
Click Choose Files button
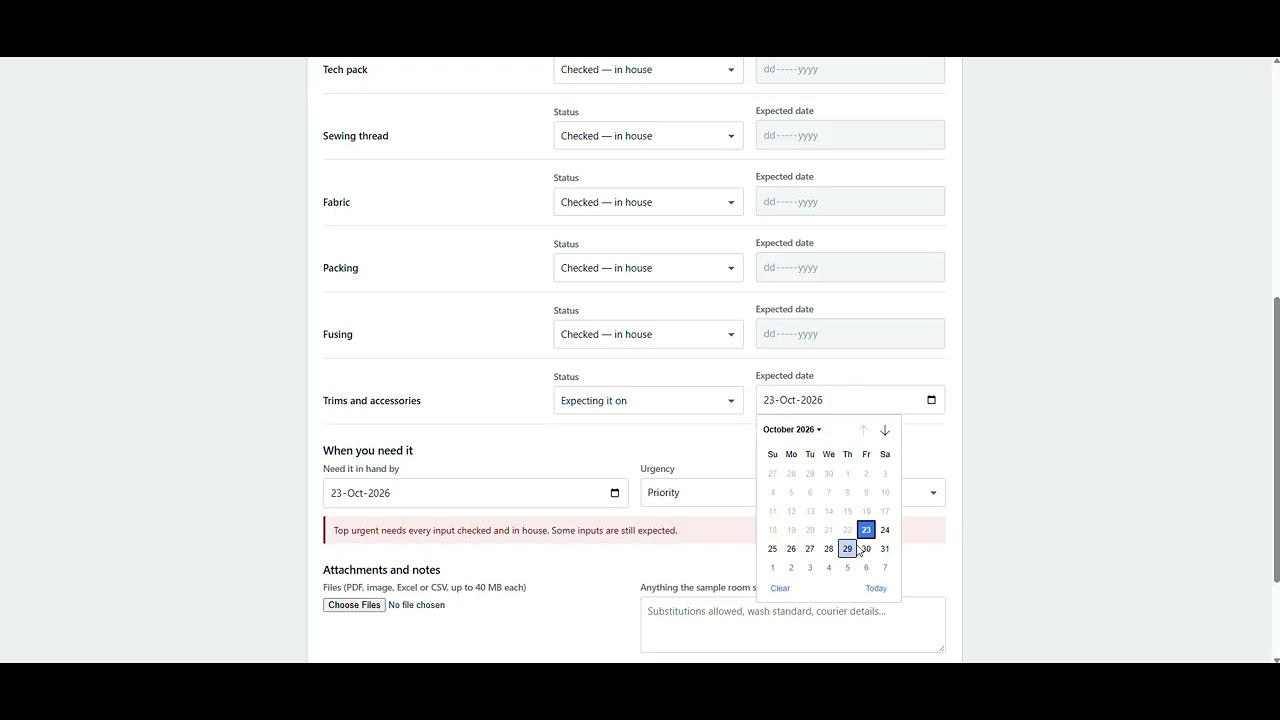(x=354, y=605)
